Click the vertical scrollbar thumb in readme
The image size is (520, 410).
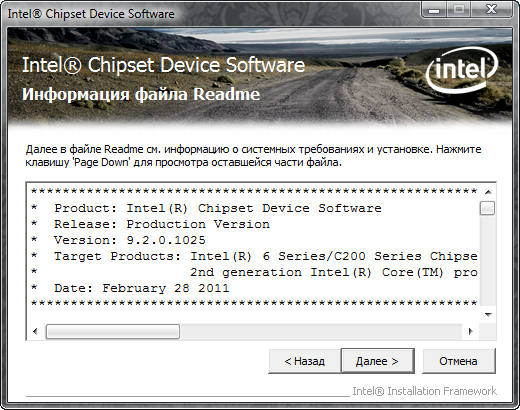[487, 208]
